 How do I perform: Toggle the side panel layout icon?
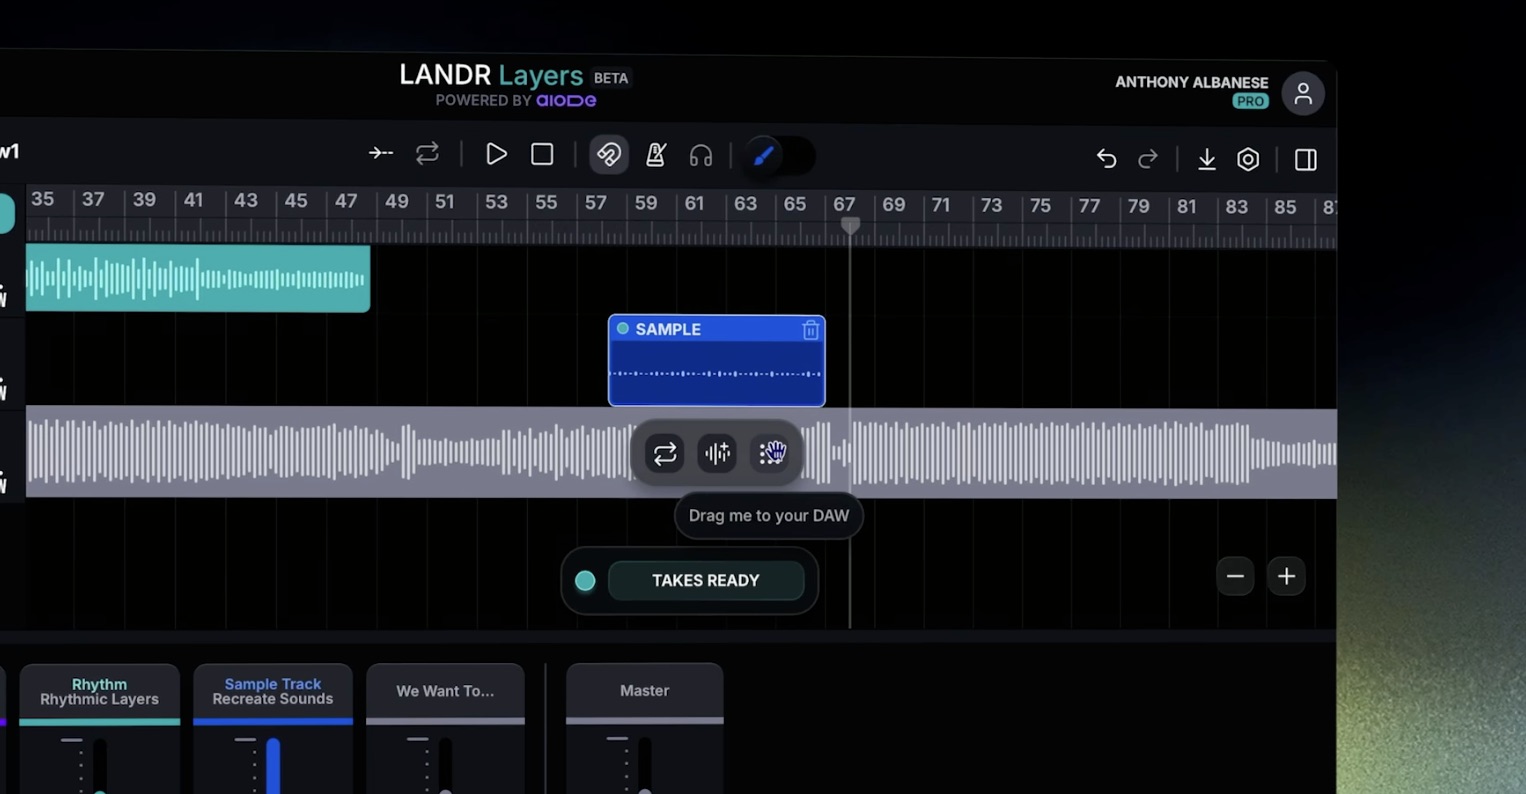click(x=1305, y=160)
